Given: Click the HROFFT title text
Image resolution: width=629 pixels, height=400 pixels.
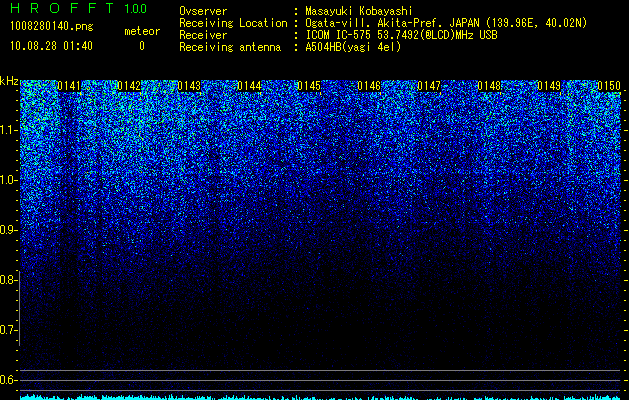Looking at the screenshot, I should pyautogui.click(x=62, y=8).
